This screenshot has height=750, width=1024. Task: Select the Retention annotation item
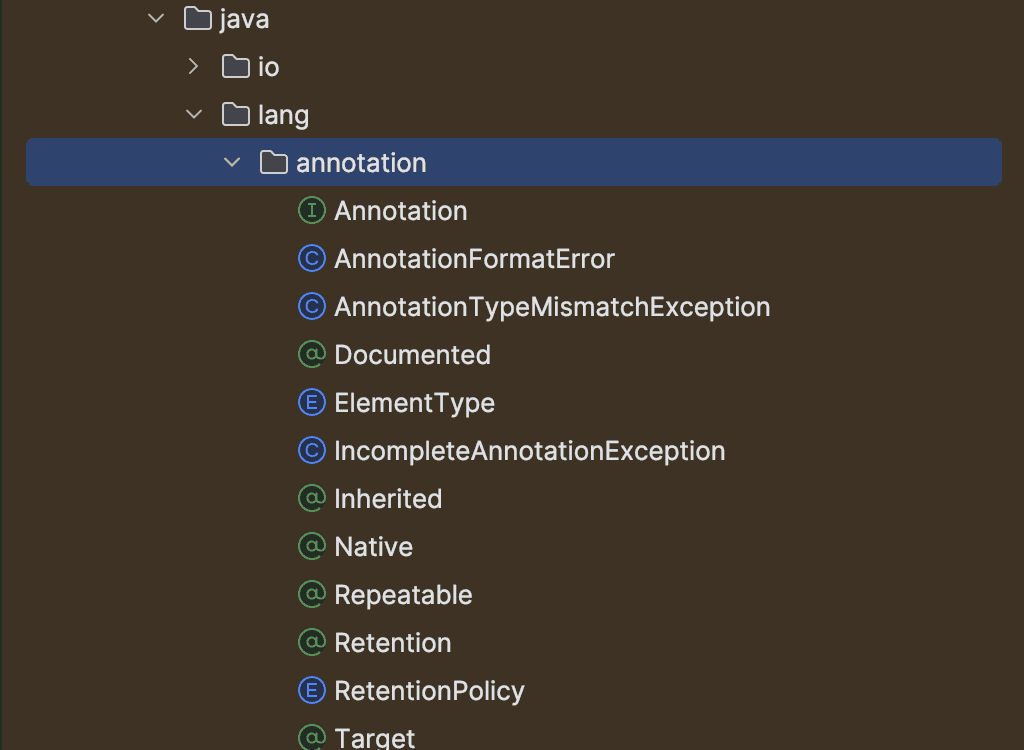tap(392, 643)
